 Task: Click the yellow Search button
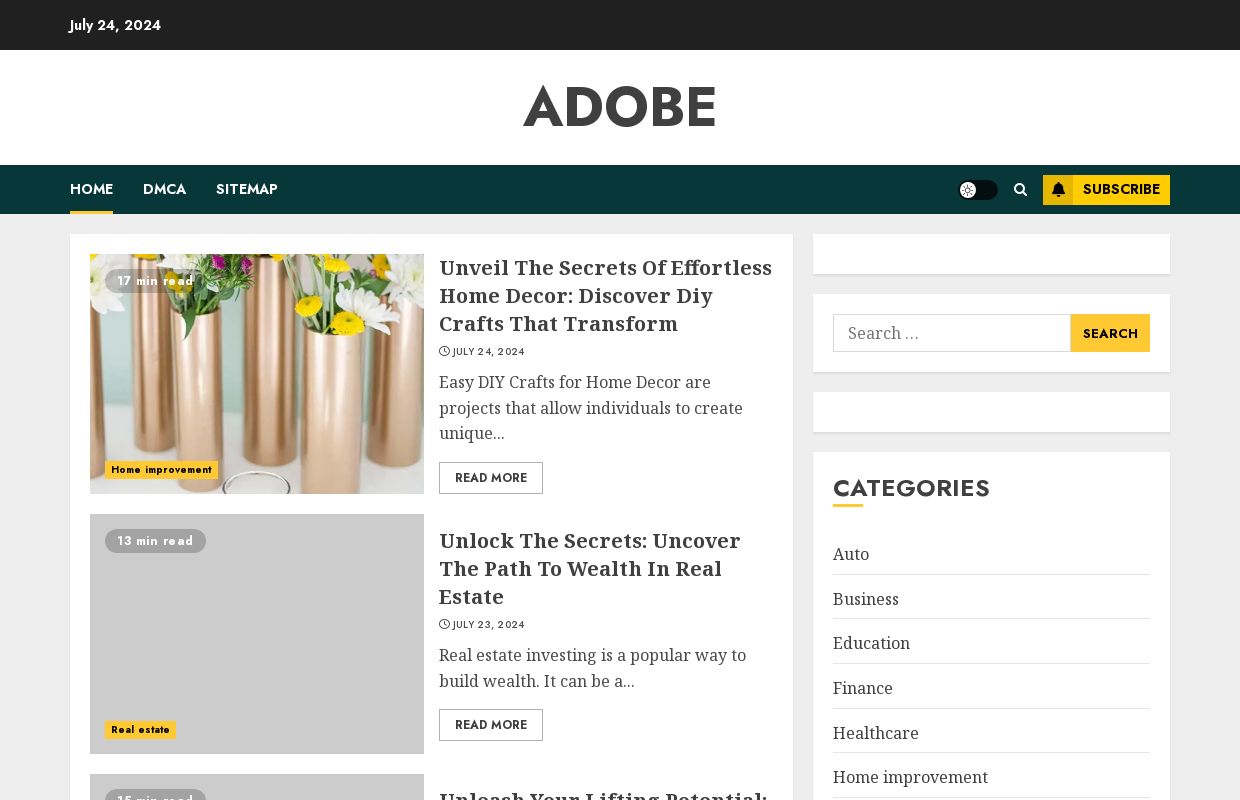point(1110,333)
